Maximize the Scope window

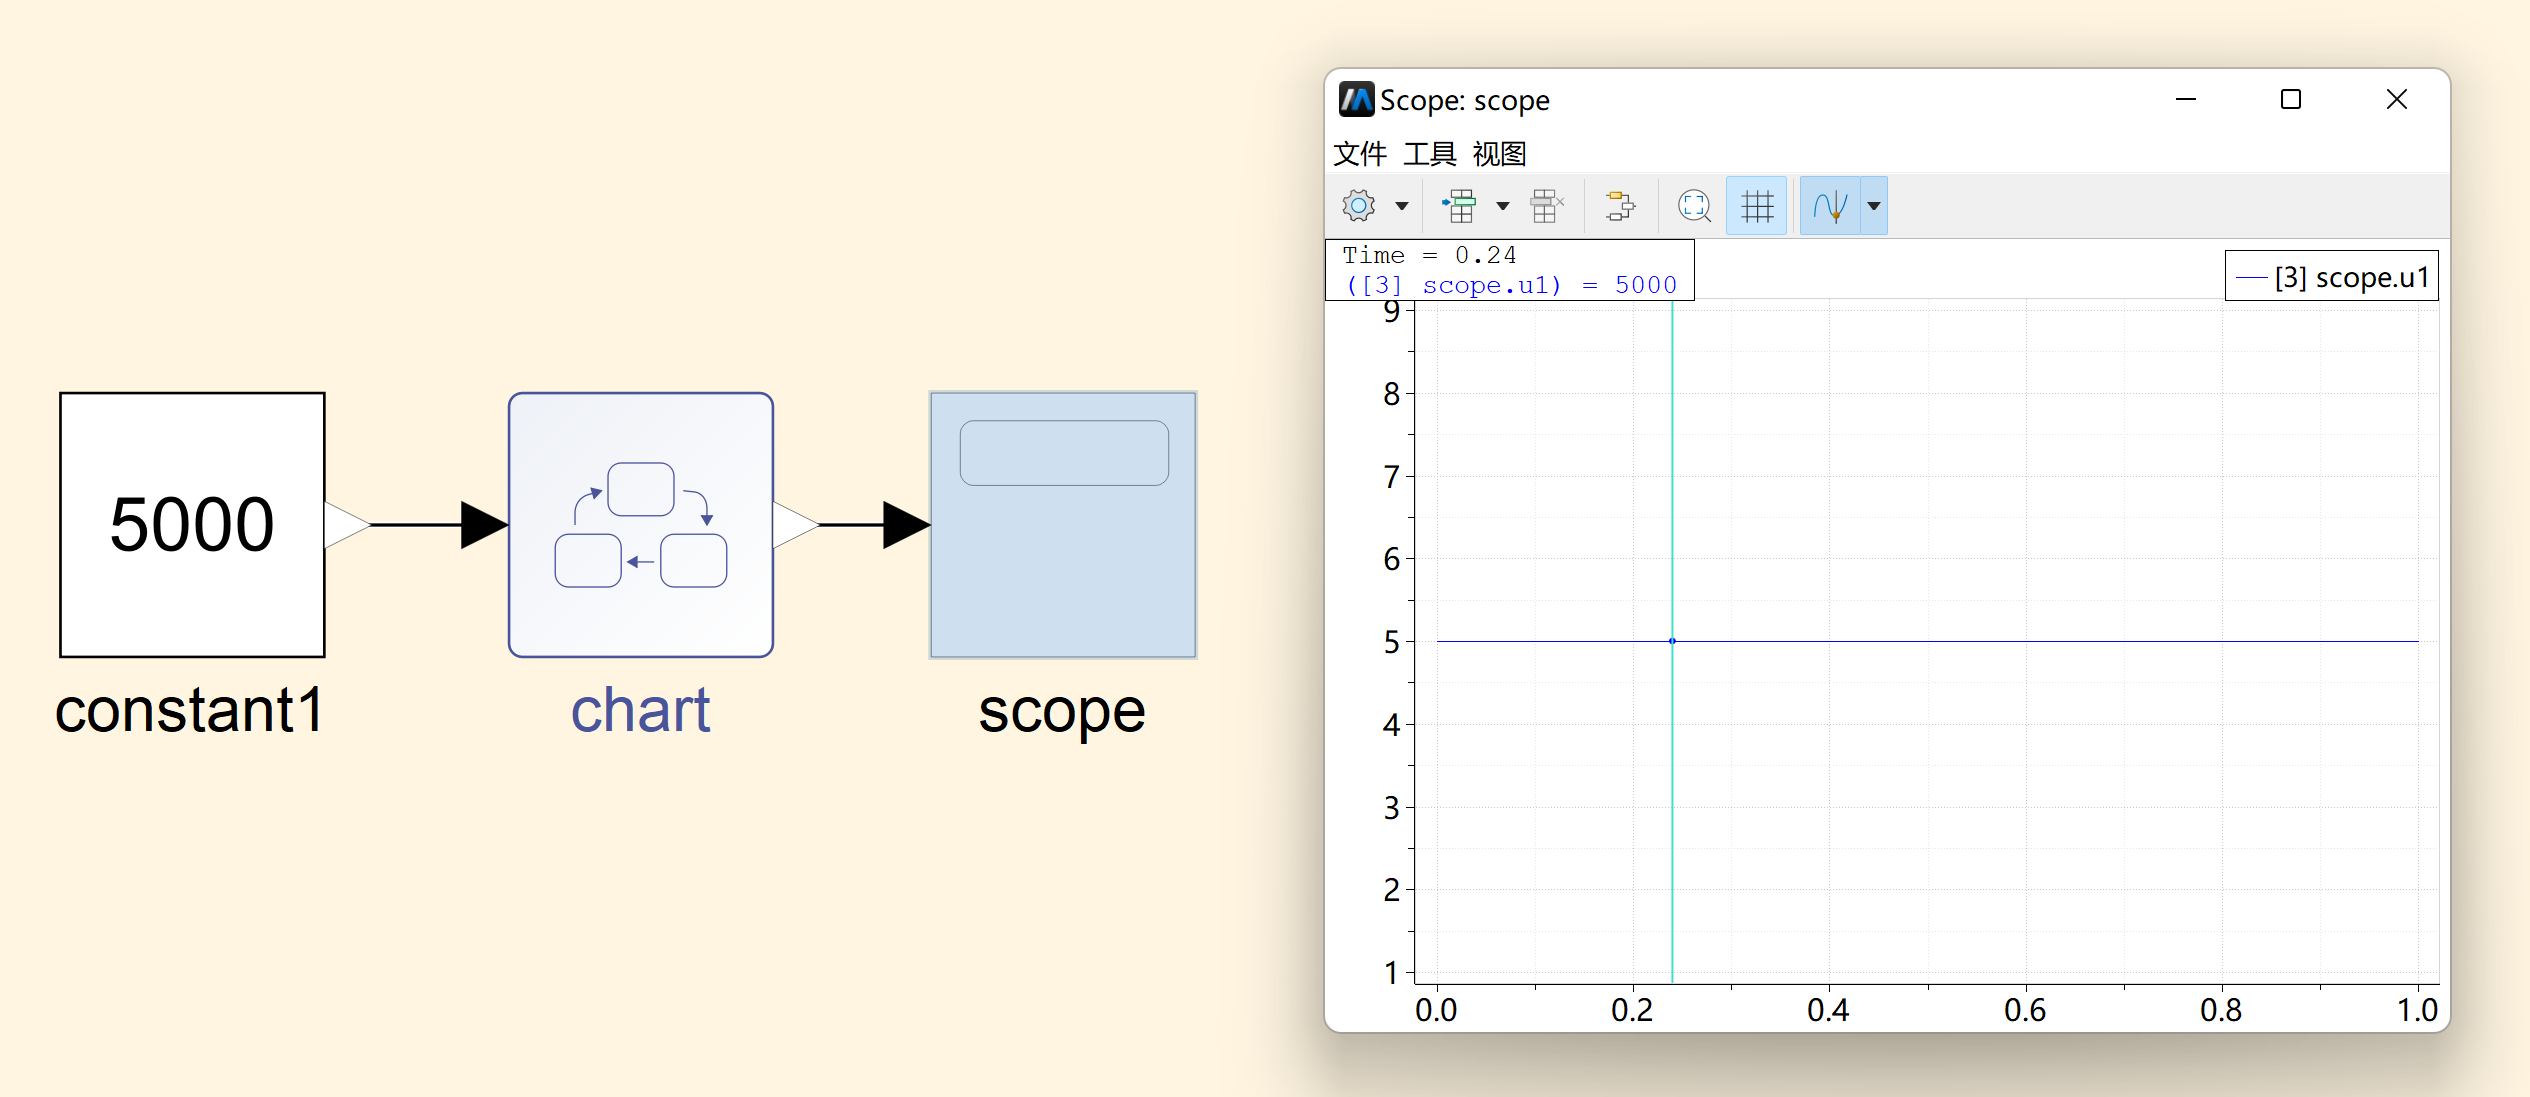(x=2291, y=99)
